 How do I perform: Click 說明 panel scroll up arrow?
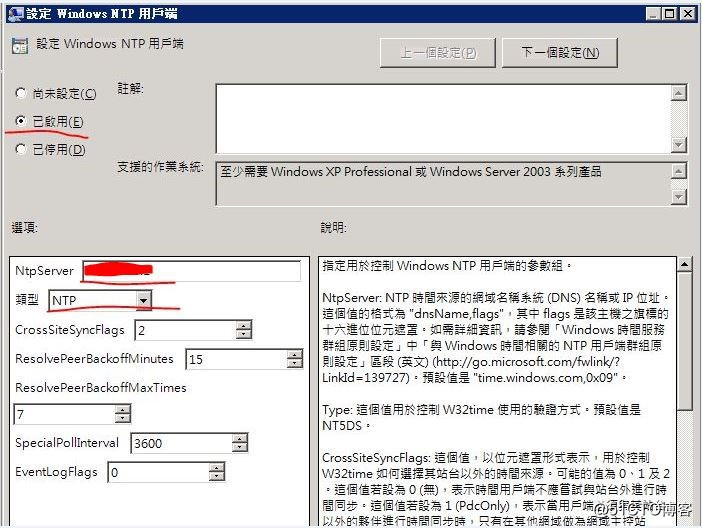tap(685, 265)
